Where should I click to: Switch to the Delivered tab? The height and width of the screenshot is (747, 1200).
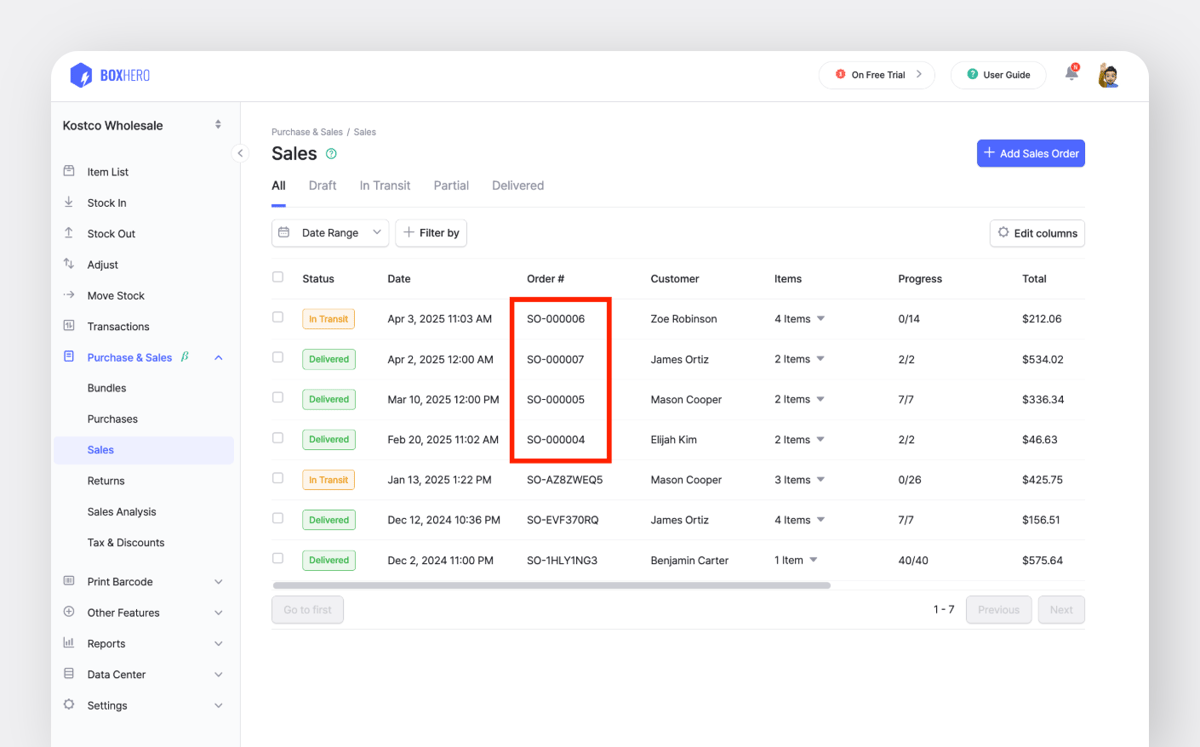tap(517, 185)
